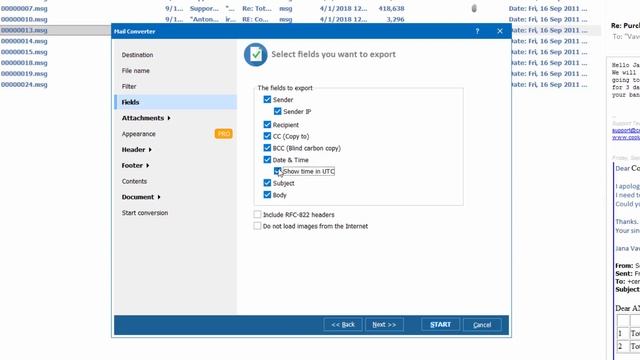
Task: Click the << Back button
Action: pyautogui.click(x=343, y=324)
